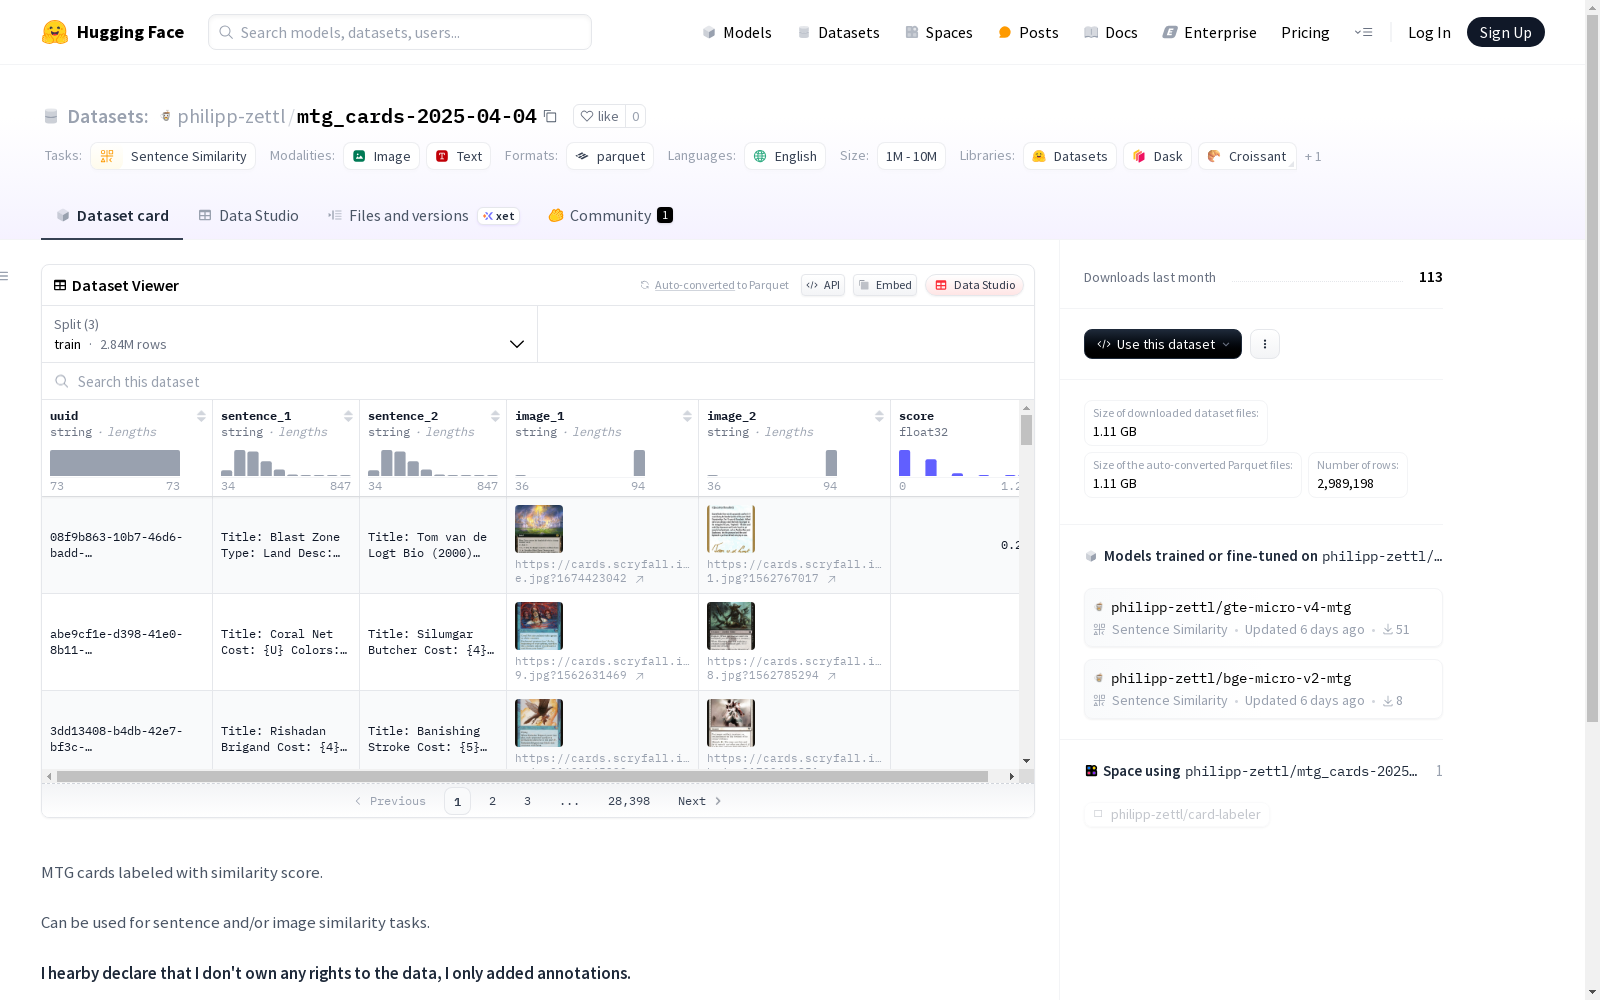Jump to page 3 of the dataset
Viewport: 1600px width, 1000px height.
[x=527, y=801]
